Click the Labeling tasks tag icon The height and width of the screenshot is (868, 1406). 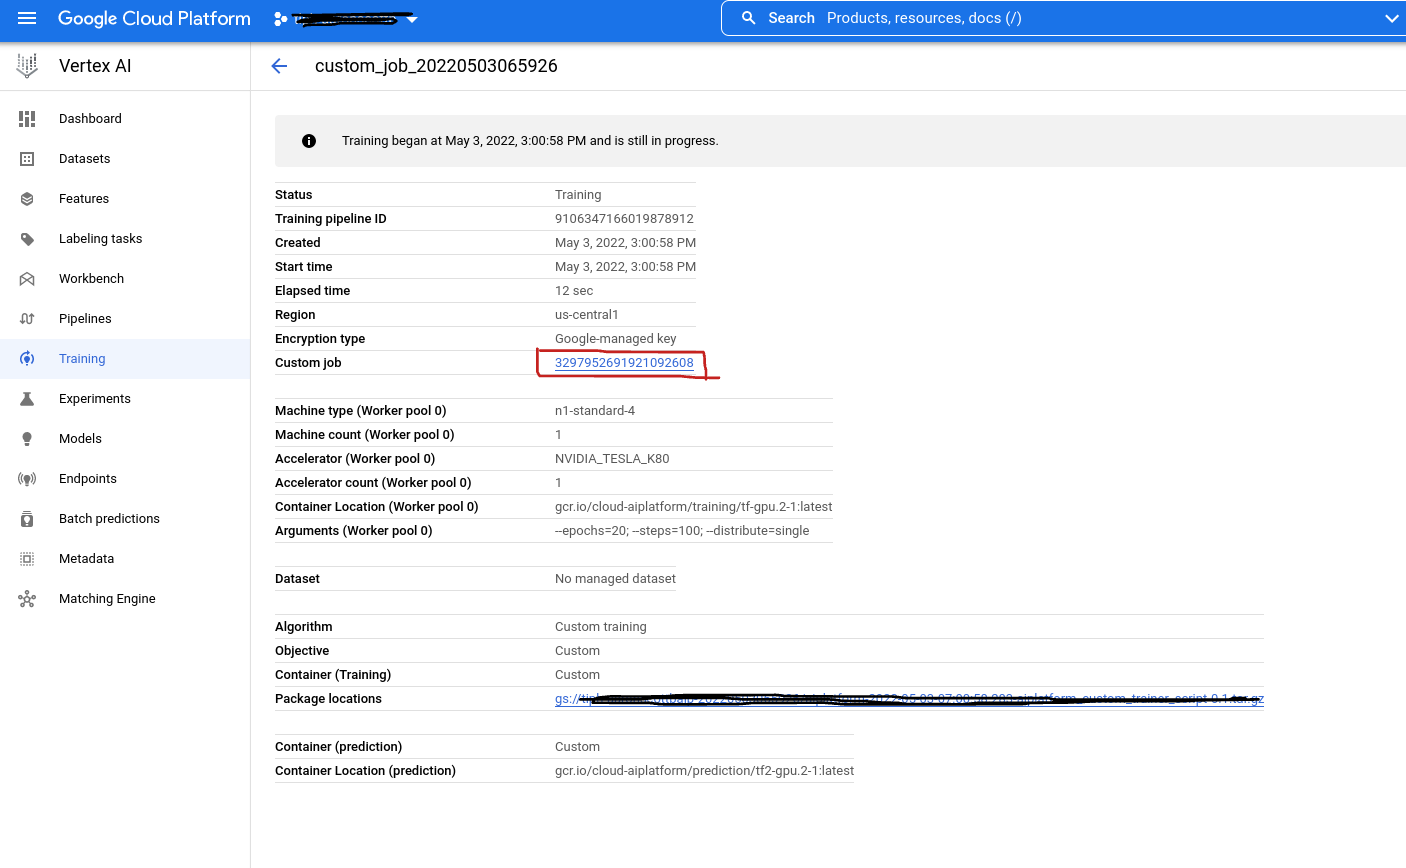click(x=27, y=239)
